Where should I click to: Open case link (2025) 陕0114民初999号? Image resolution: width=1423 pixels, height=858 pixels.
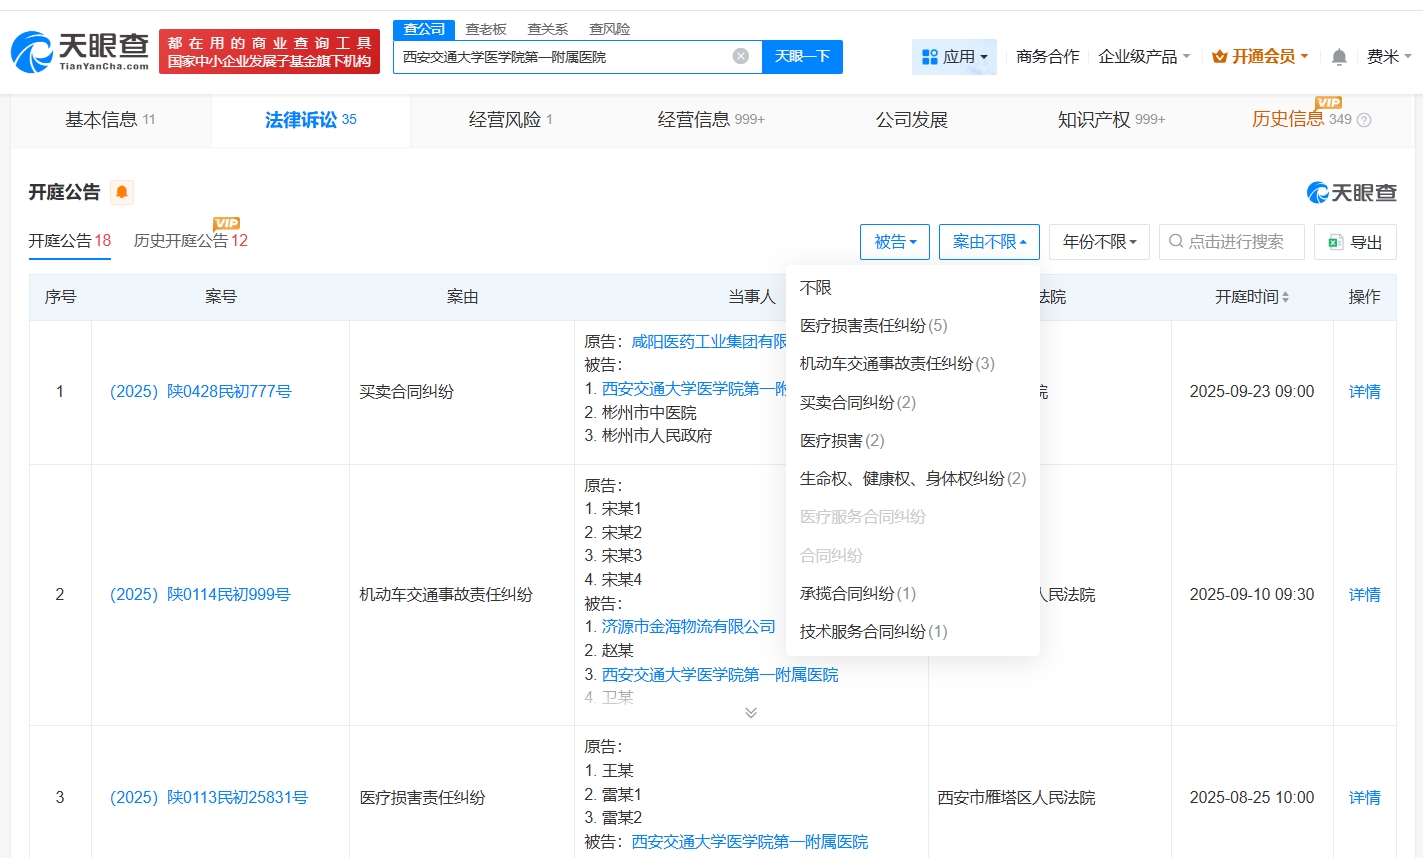point(200,594)
